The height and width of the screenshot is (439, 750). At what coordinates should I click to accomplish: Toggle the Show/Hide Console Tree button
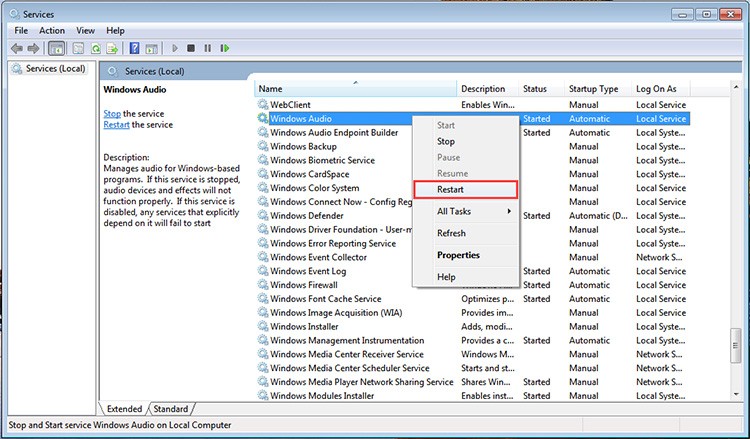tap(56, 48)
